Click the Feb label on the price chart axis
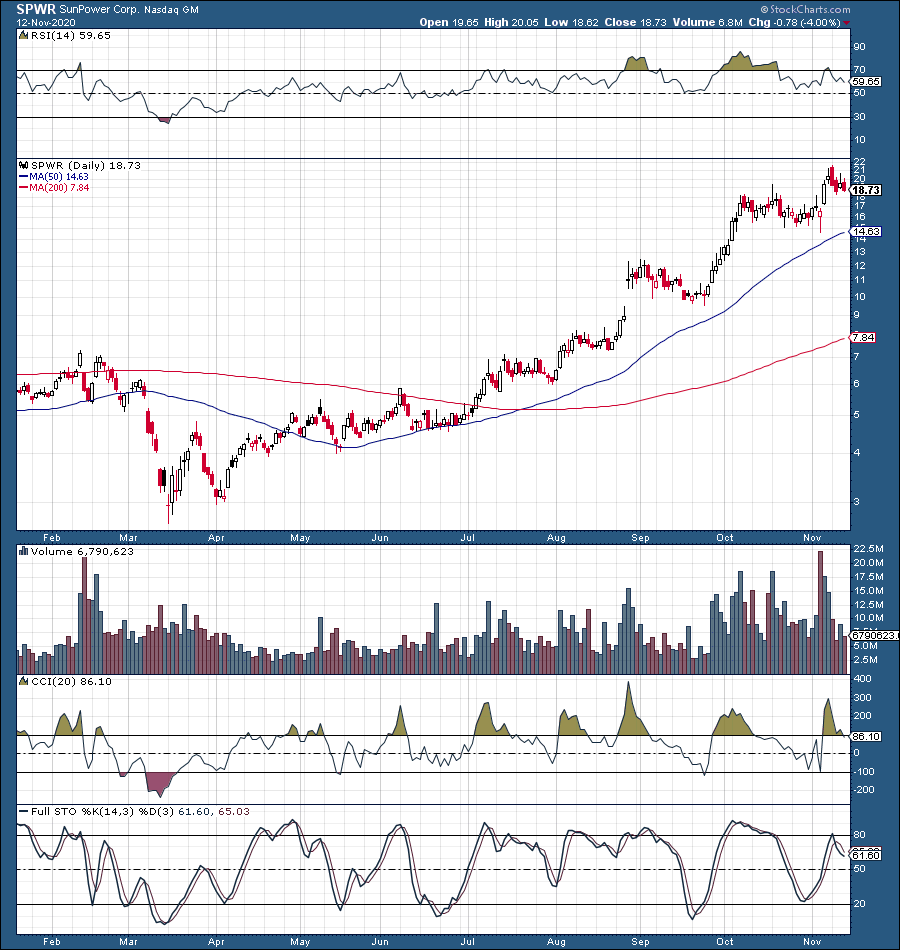 [52, 538]
